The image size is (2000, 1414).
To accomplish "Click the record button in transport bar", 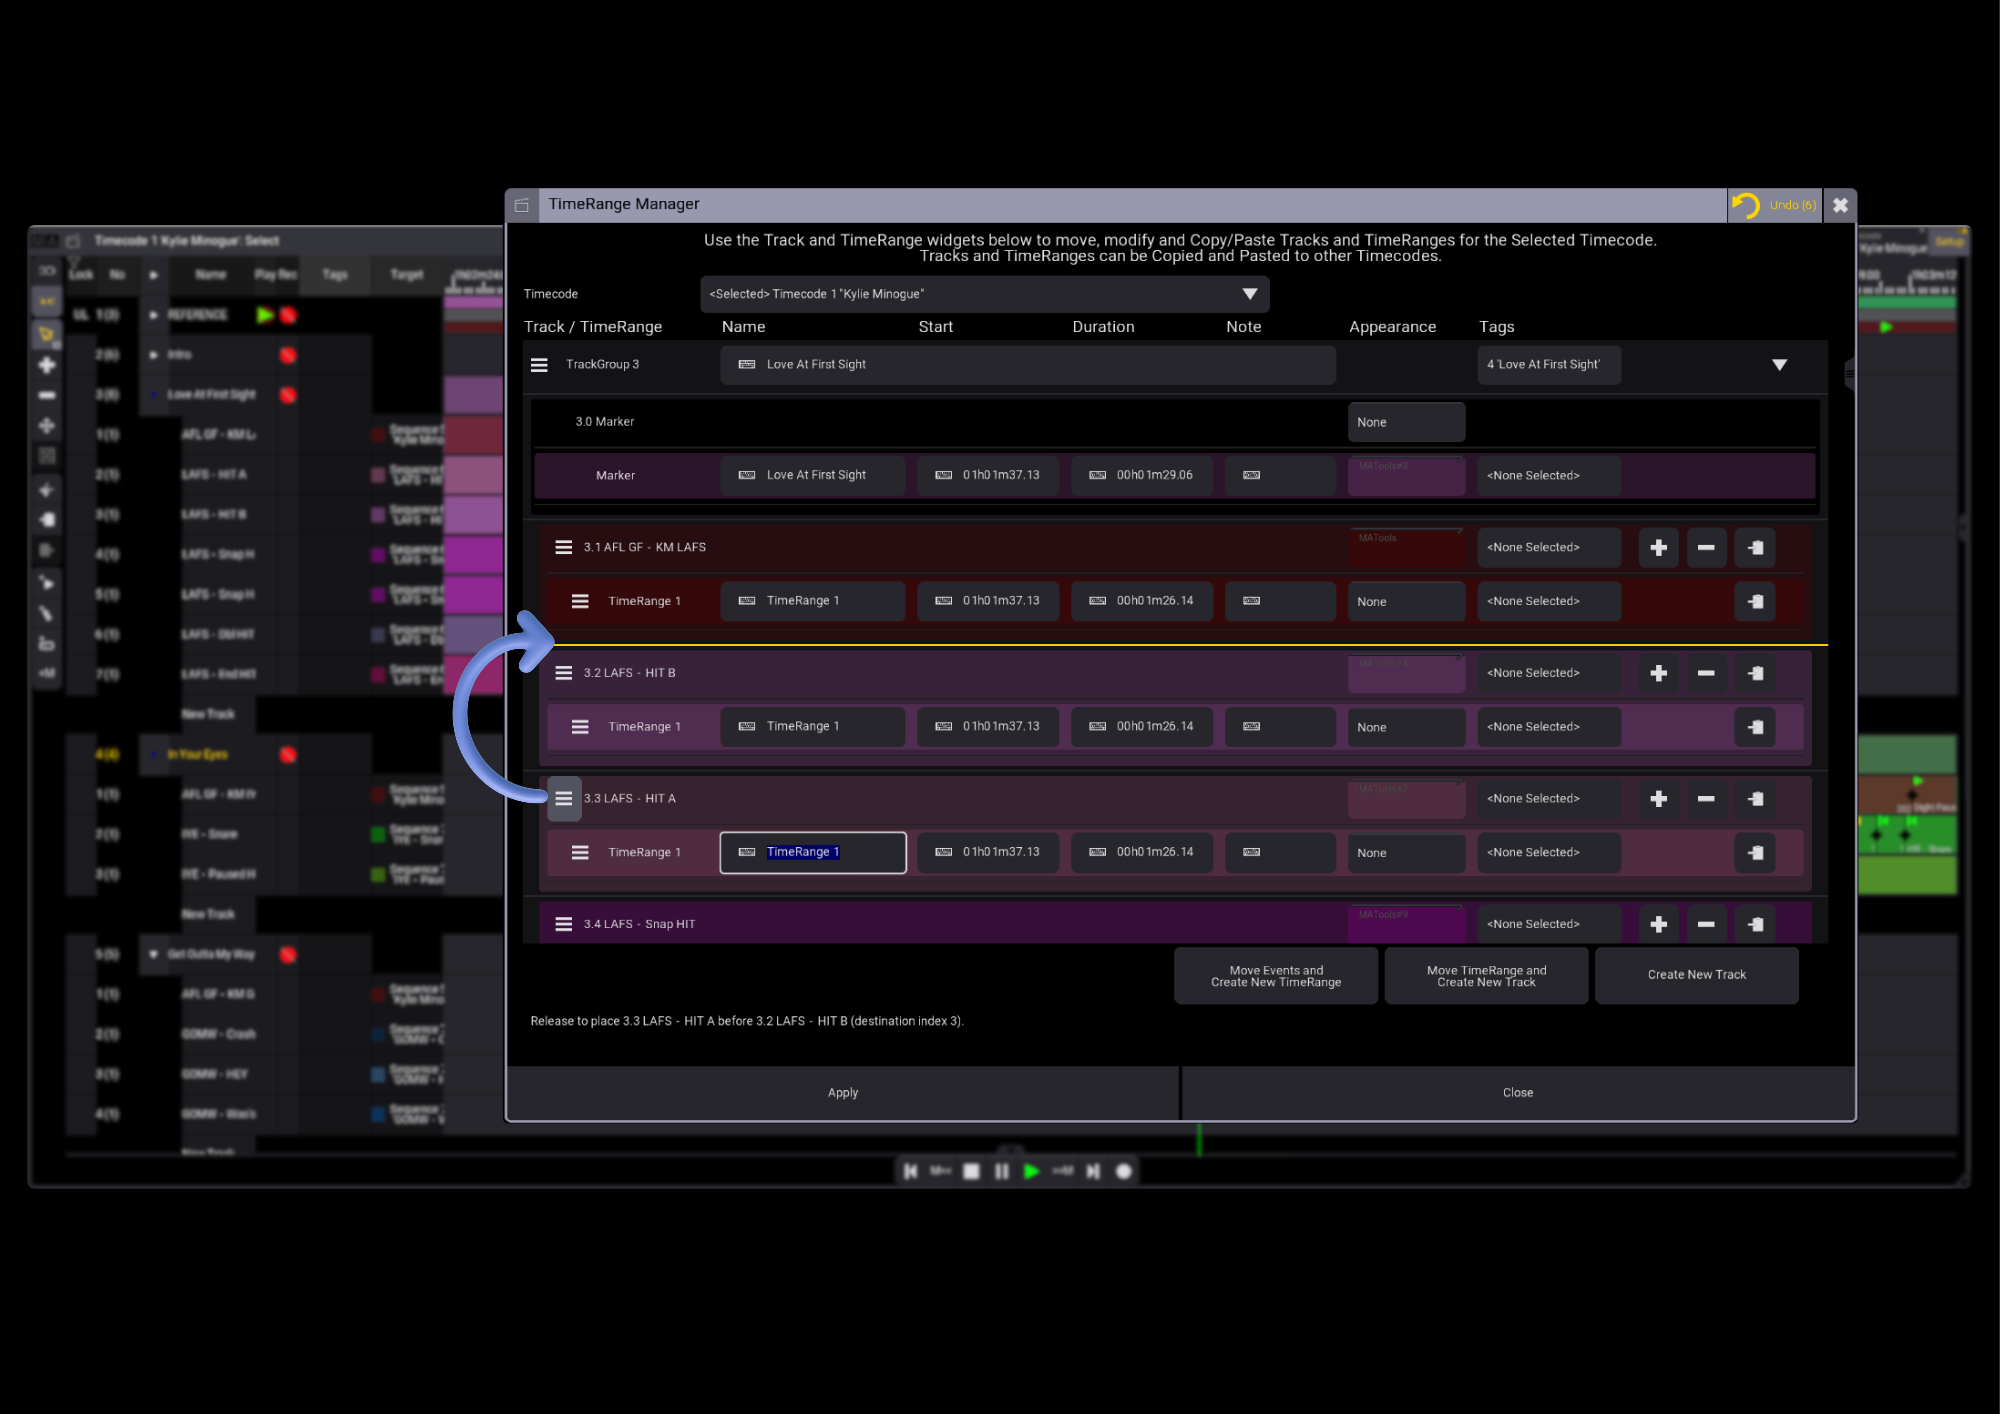I will [1123, 1171].
